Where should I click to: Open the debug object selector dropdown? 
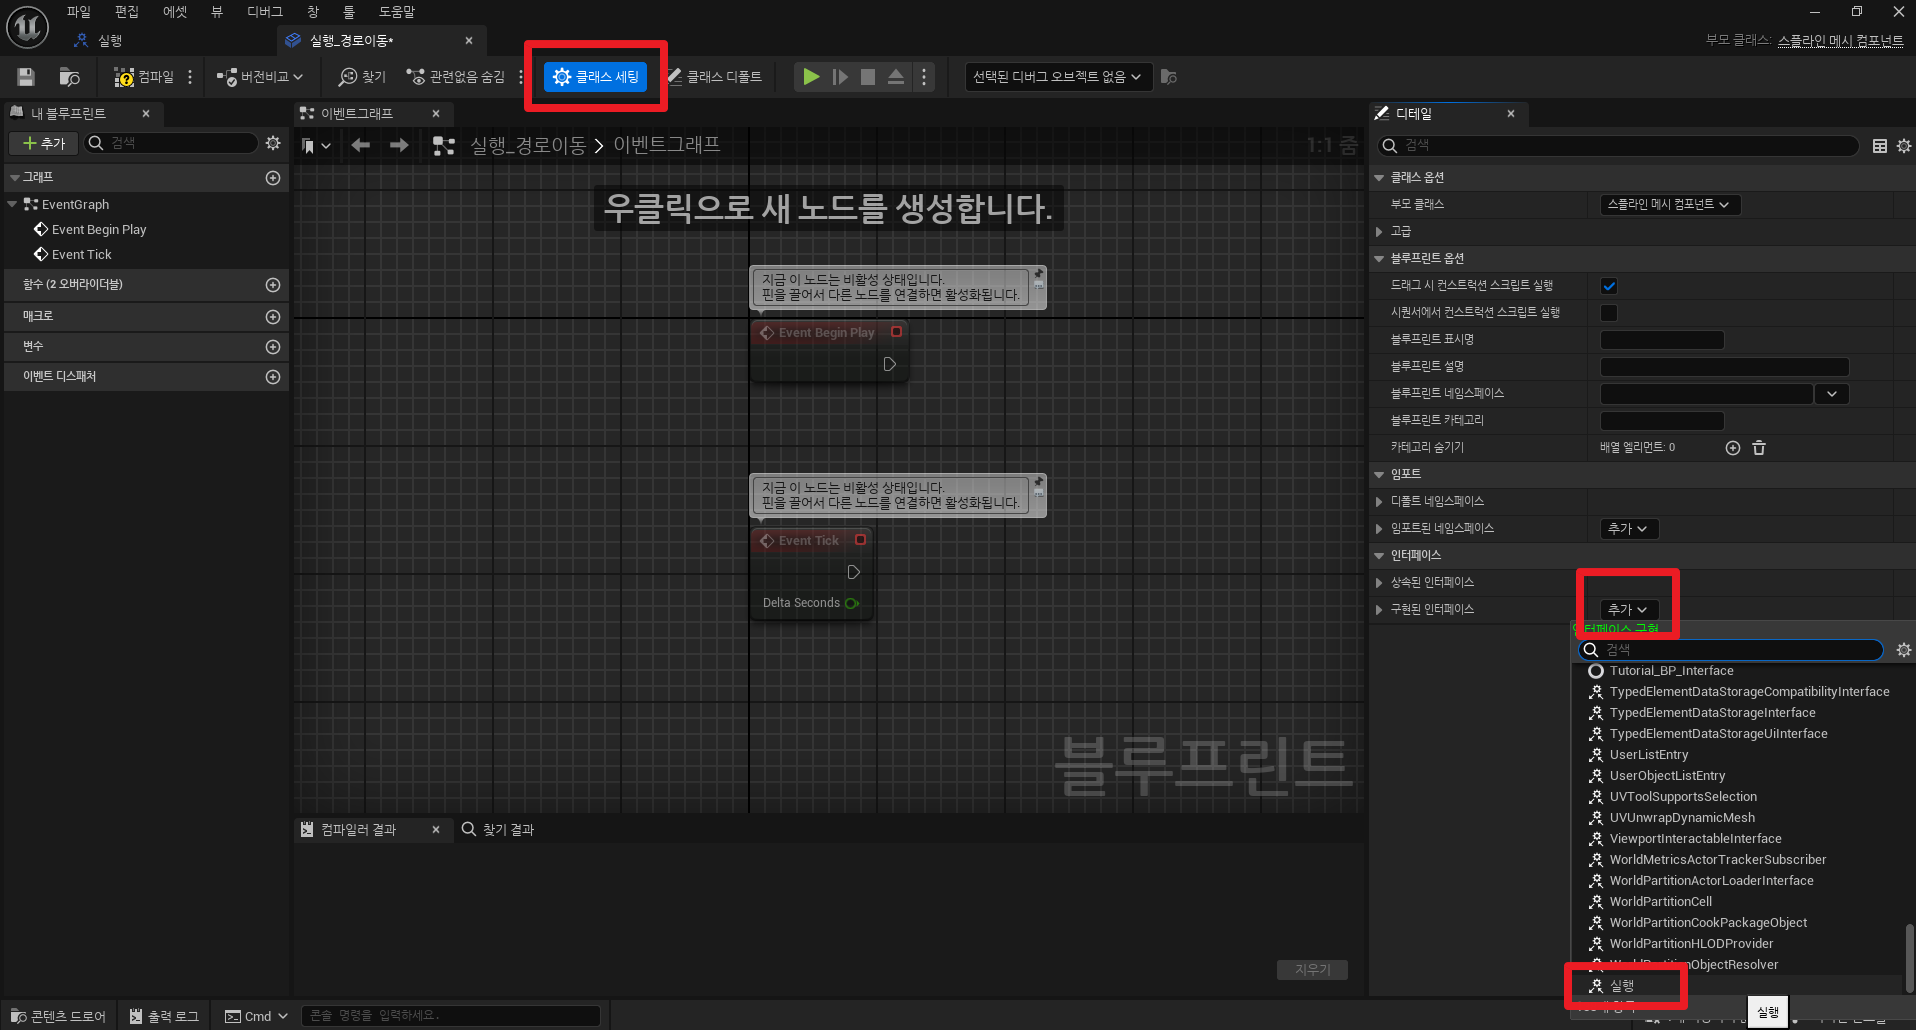coord(1057,77)
